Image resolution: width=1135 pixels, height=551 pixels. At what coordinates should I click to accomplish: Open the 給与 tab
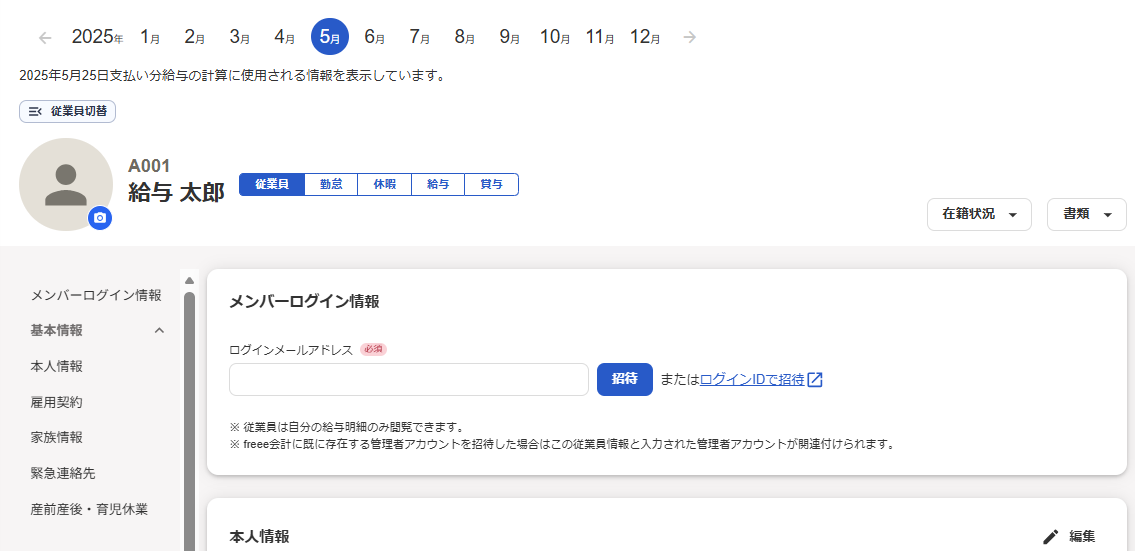pos(438,184)
